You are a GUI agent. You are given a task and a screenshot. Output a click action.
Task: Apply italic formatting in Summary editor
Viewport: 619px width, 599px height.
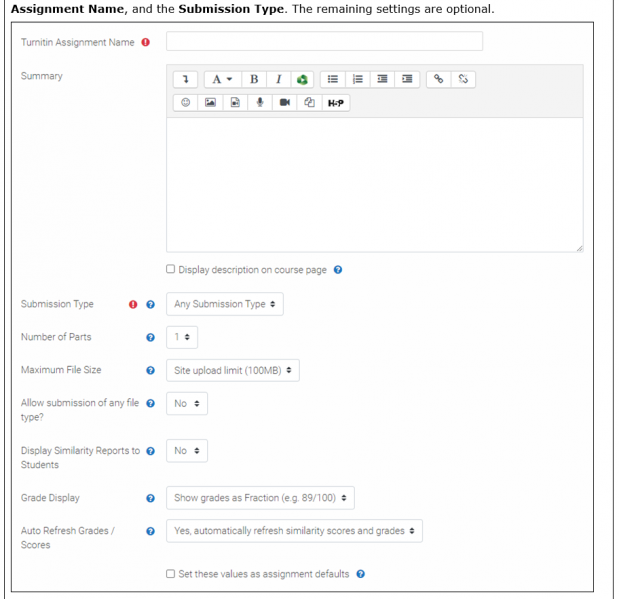278,79
